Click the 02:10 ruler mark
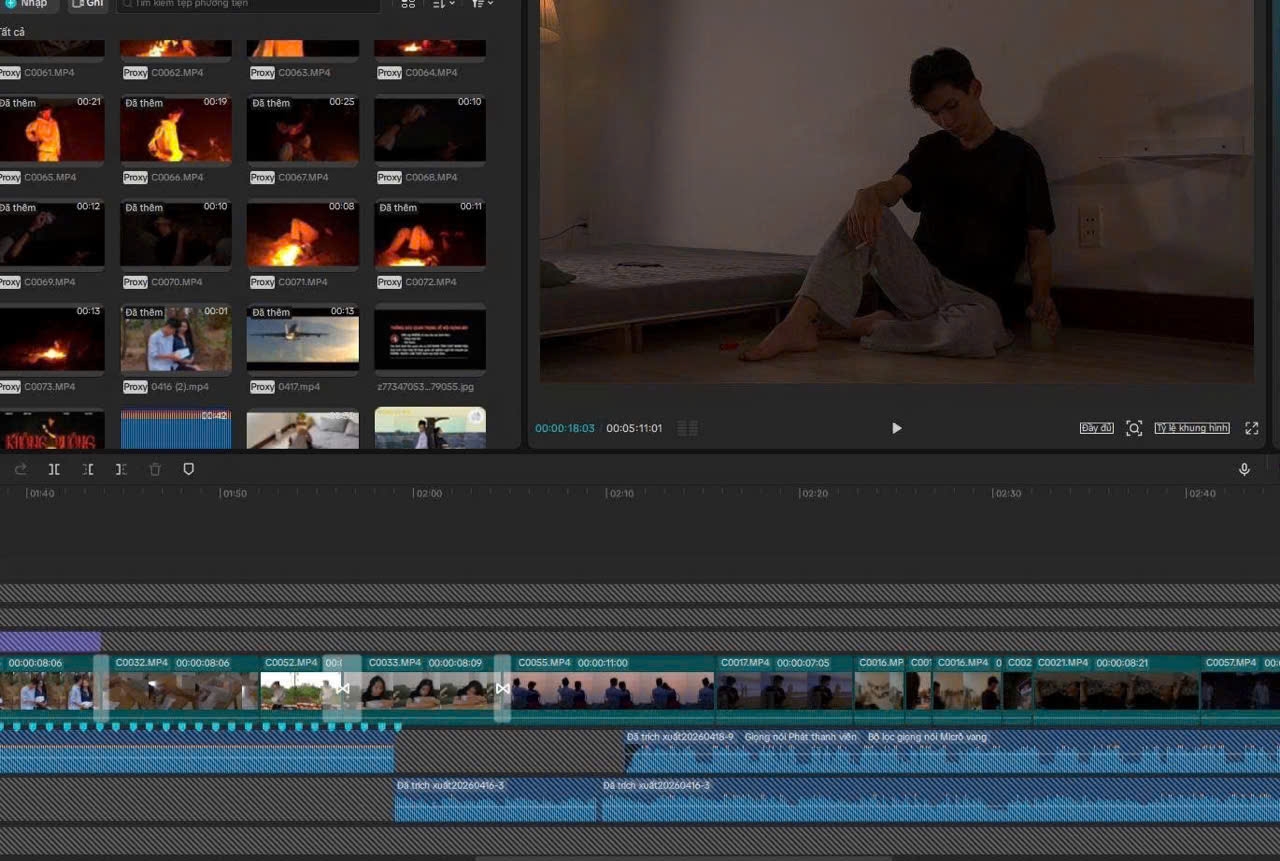This screenshot has width=1280, height=861. point(621,493)
